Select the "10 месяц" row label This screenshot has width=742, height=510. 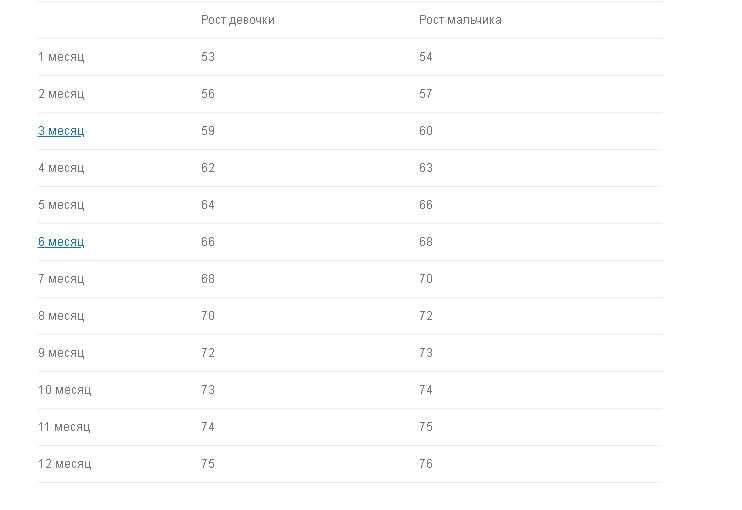pyautogui.click(x=65, y=390)
